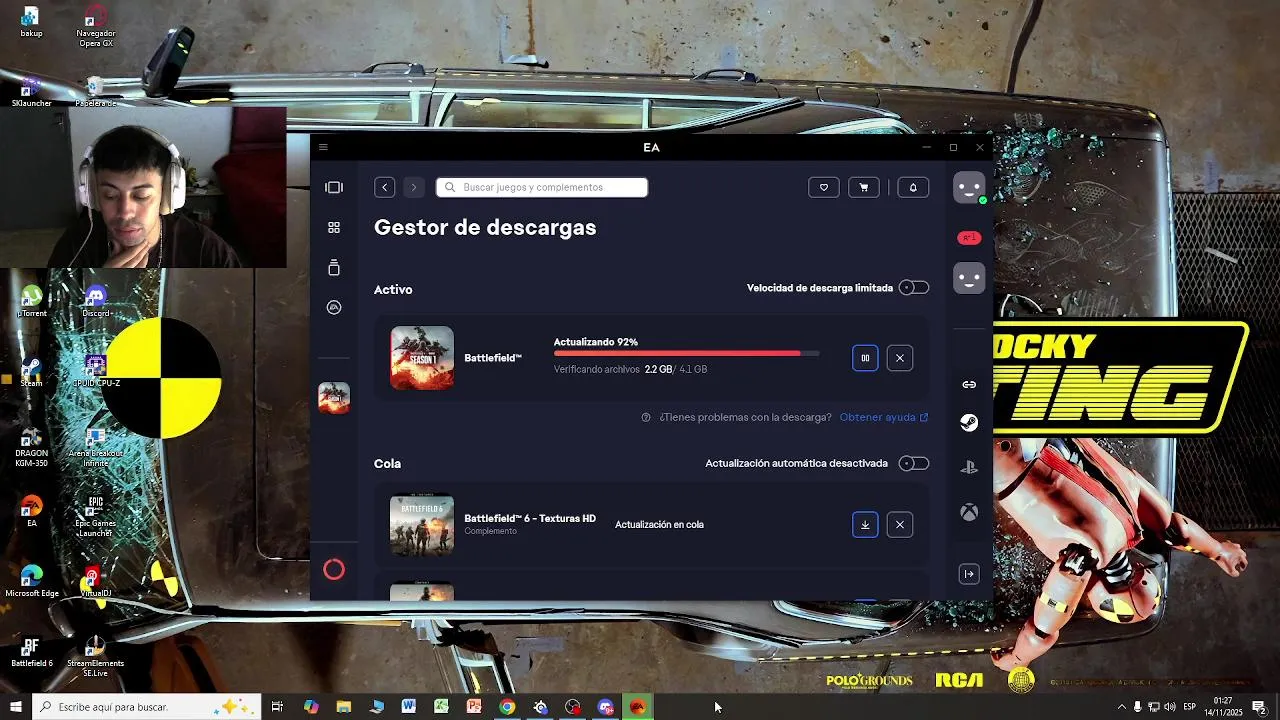This screenshot has width=1280, height=720.
Task: Toggle 'Velocidad de descarga limitada' switch
Action: click(x=914, y=288)
